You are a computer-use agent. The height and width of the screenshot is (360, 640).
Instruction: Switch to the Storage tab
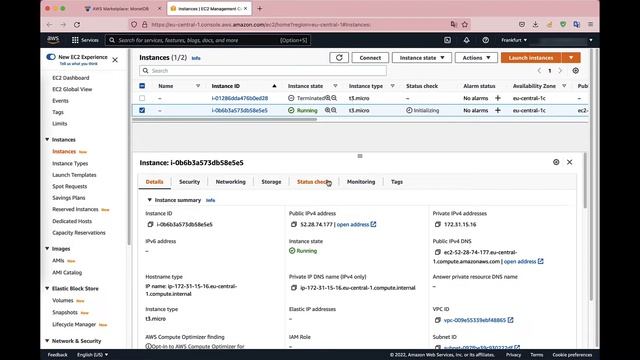point(271,182)
